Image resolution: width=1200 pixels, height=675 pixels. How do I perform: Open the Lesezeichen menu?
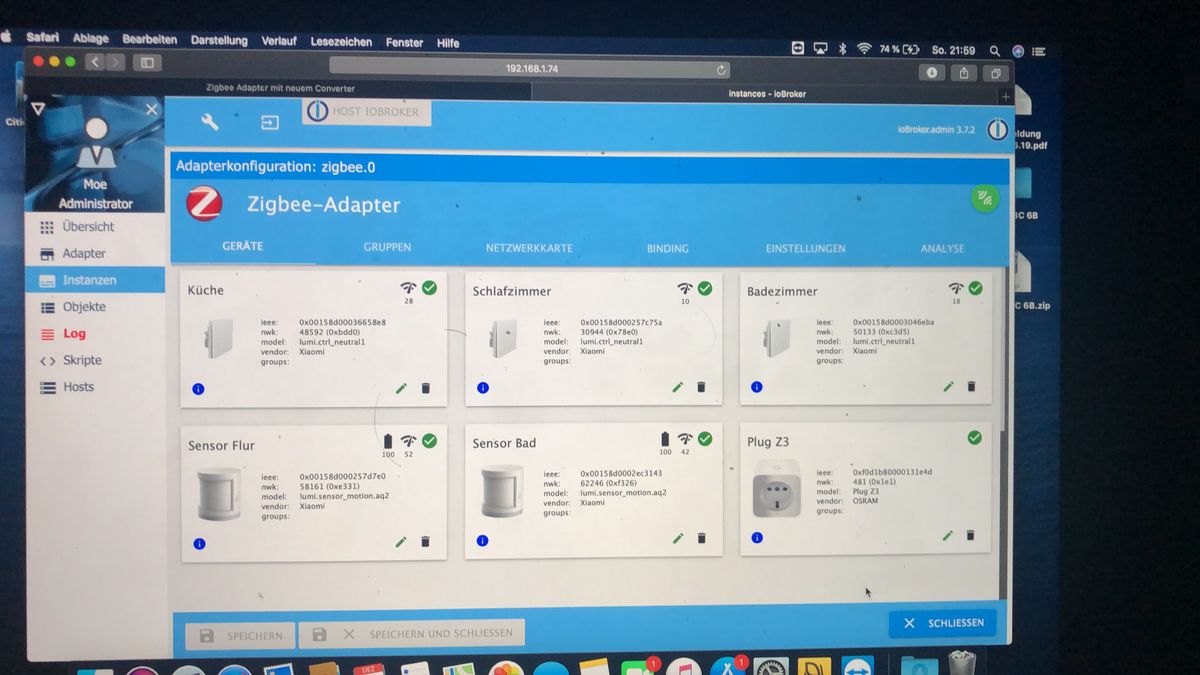[x=341, y=42]
